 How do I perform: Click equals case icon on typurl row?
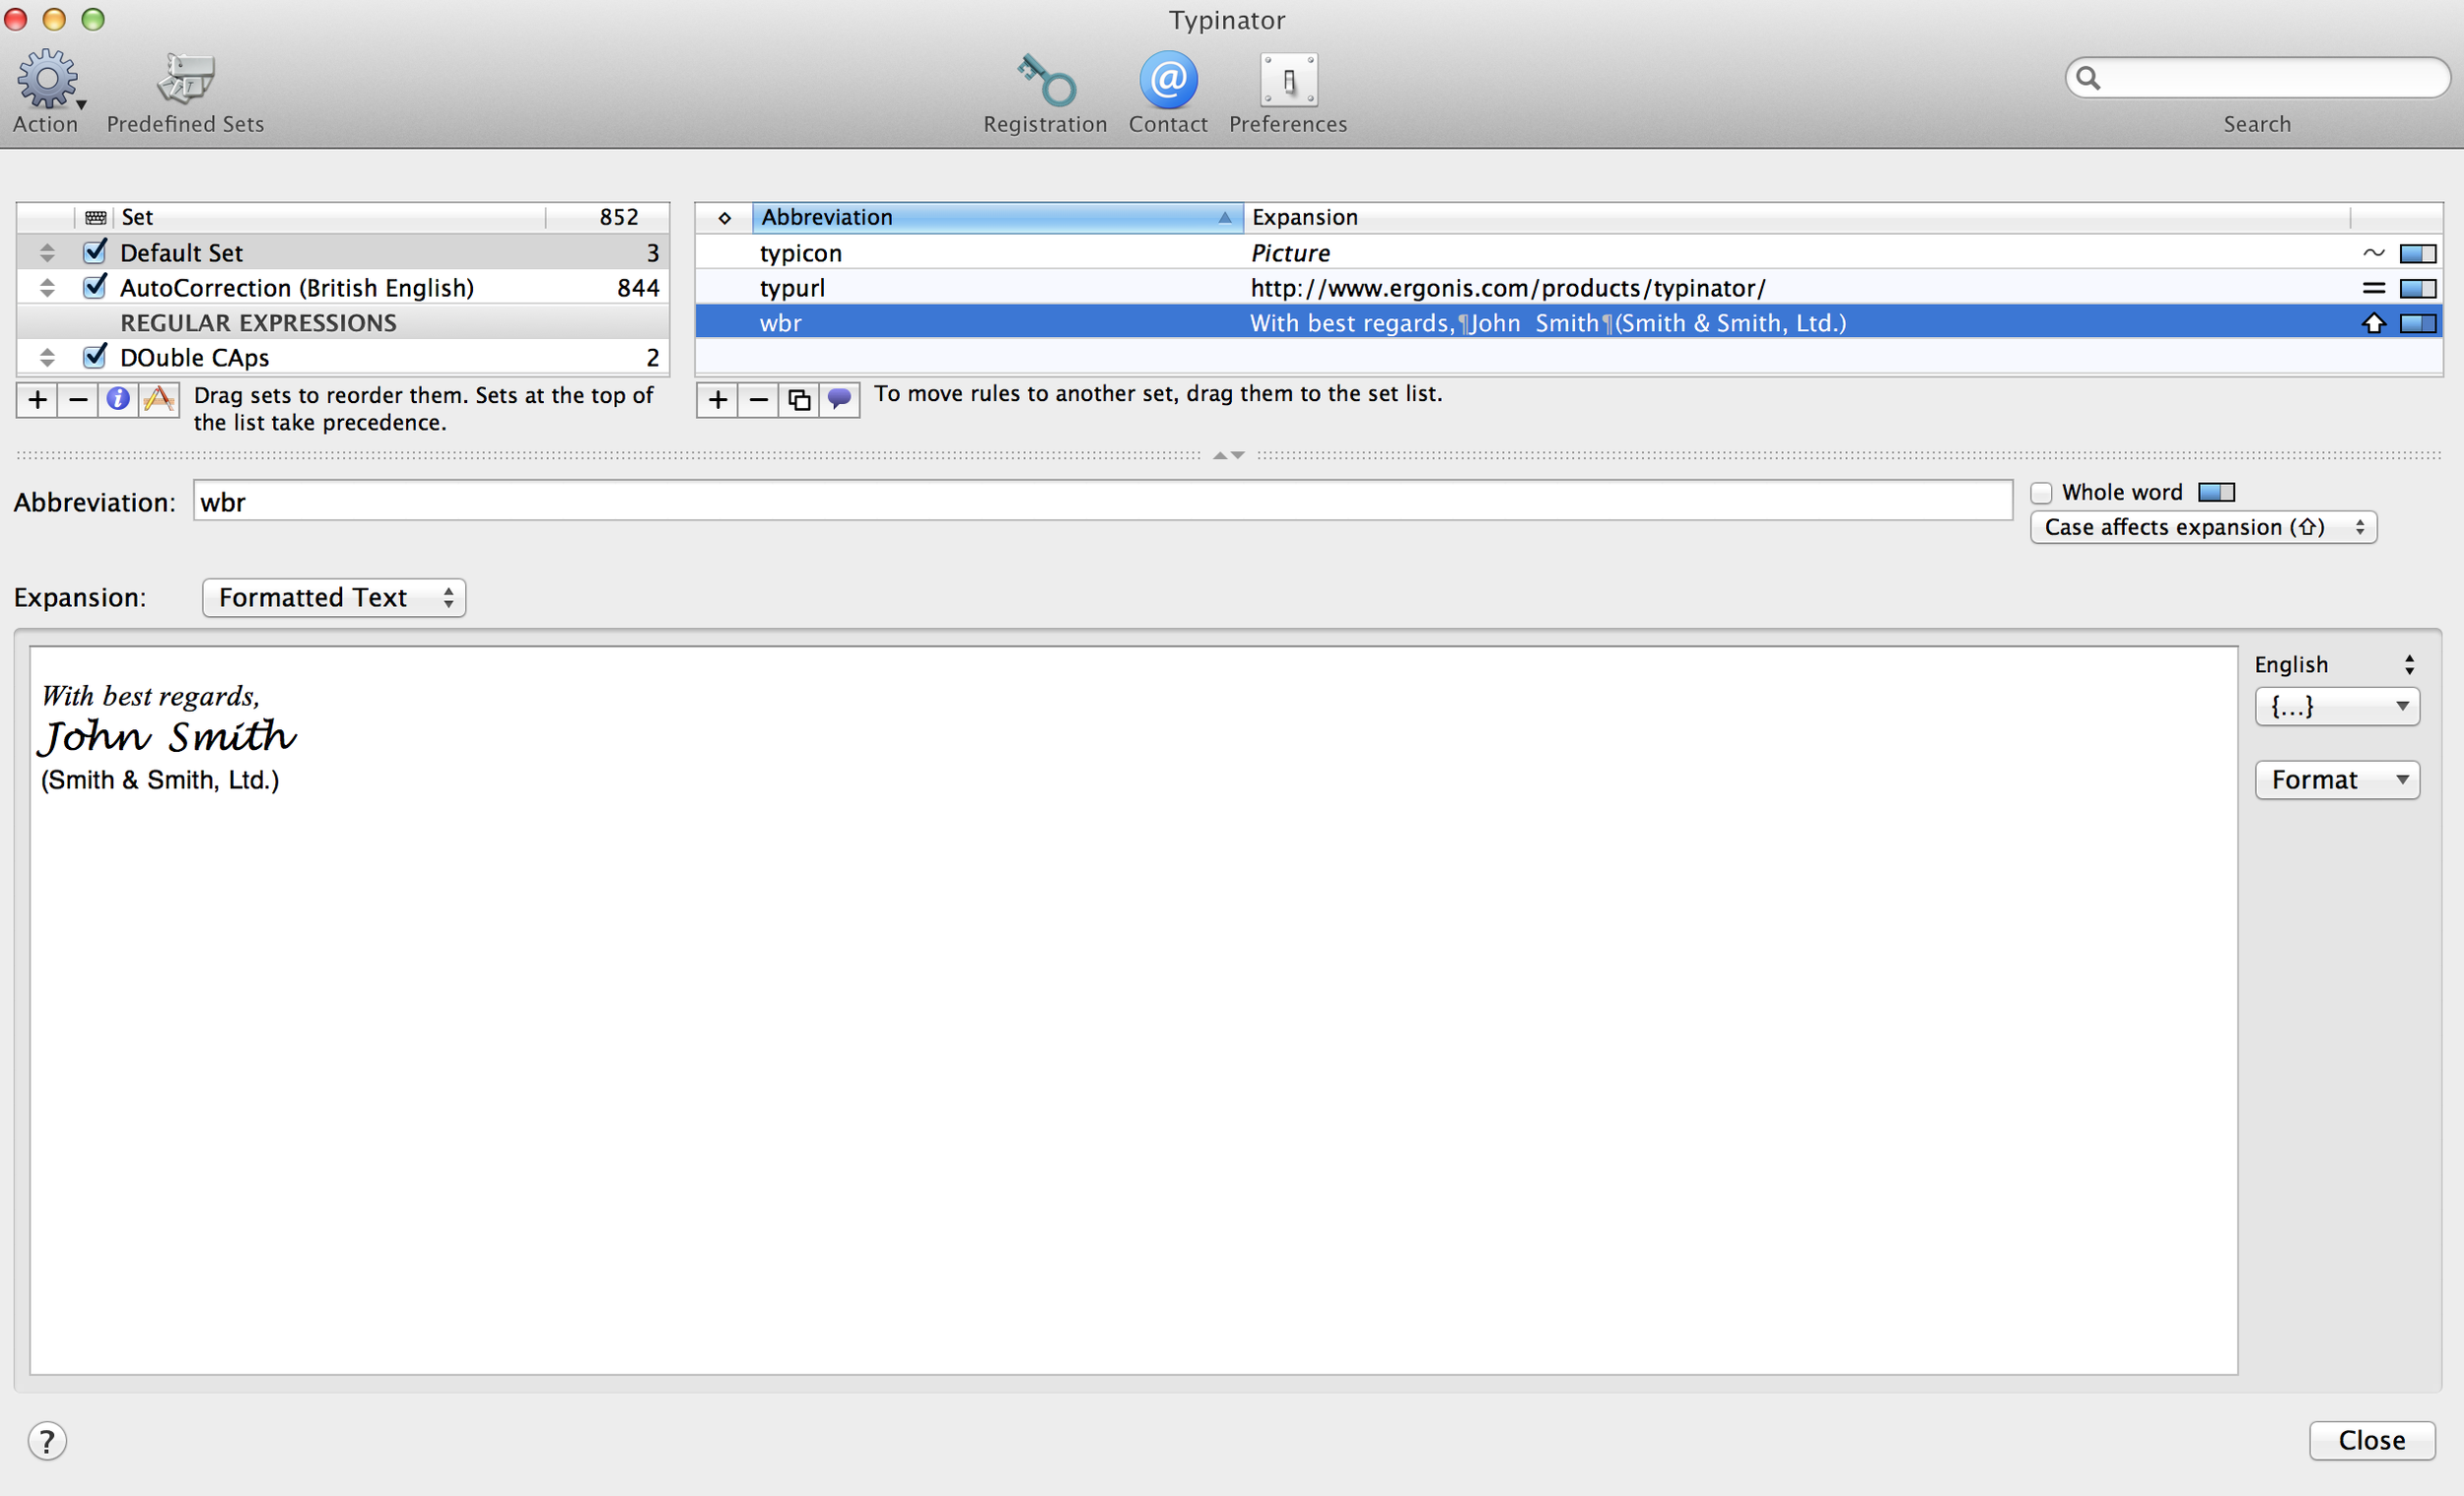pos(2373,288)
